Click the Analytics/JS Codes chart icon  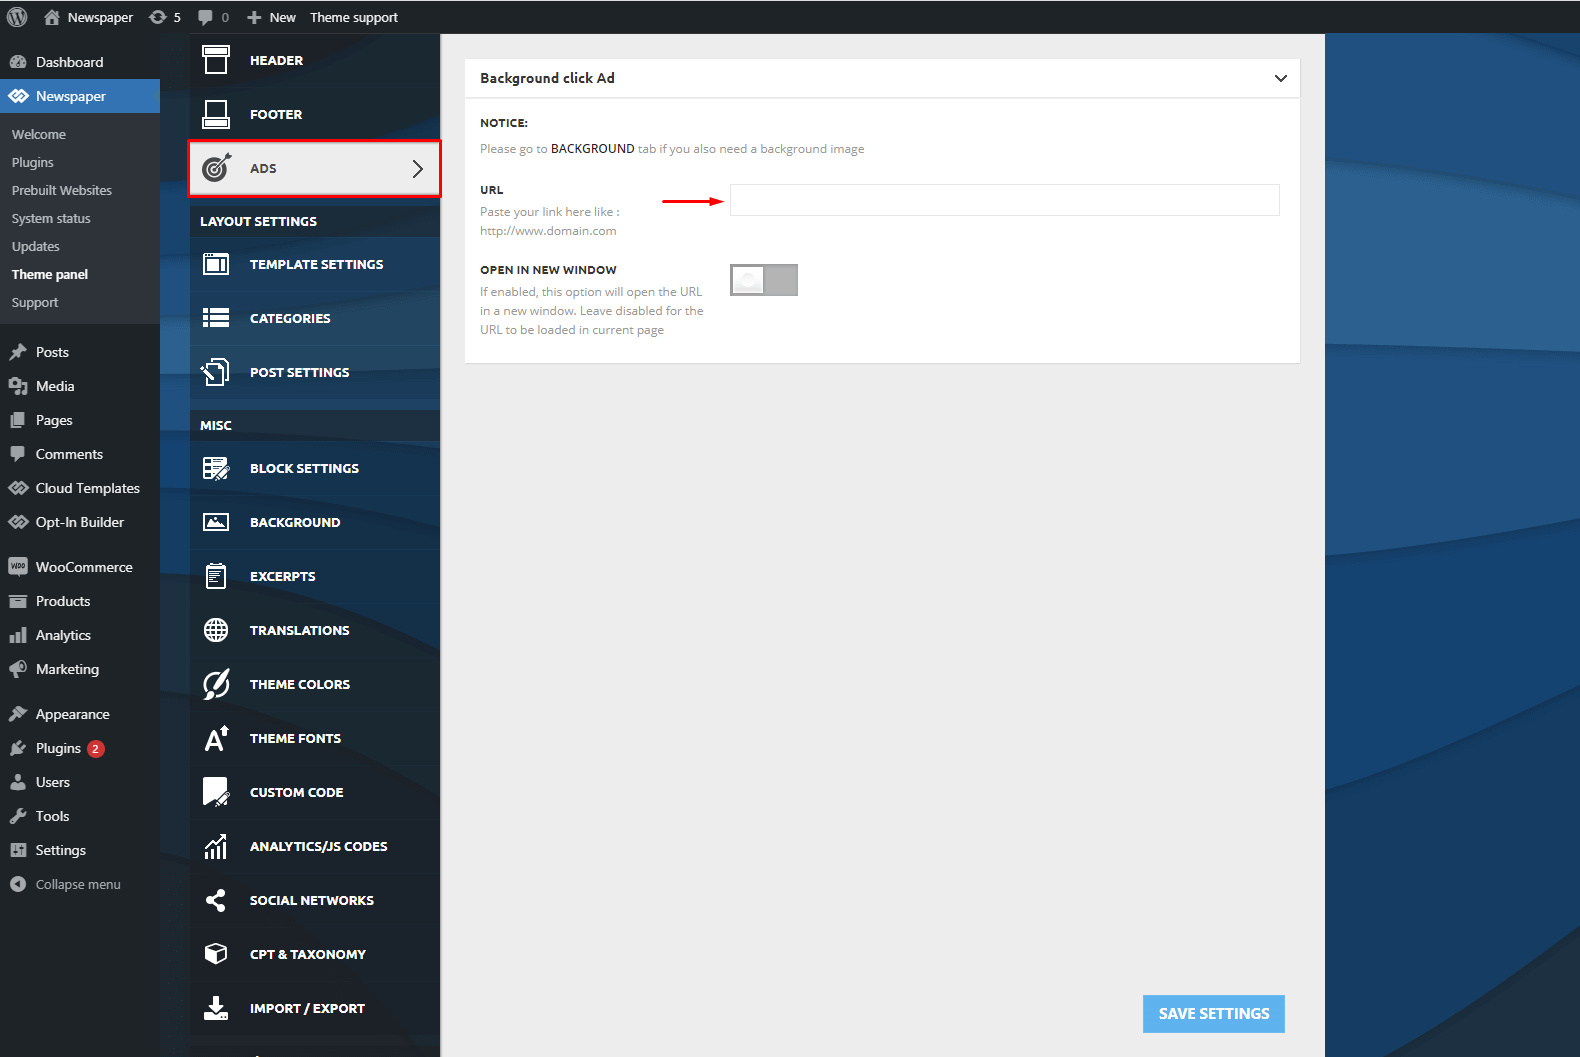[x=216, y=846]
